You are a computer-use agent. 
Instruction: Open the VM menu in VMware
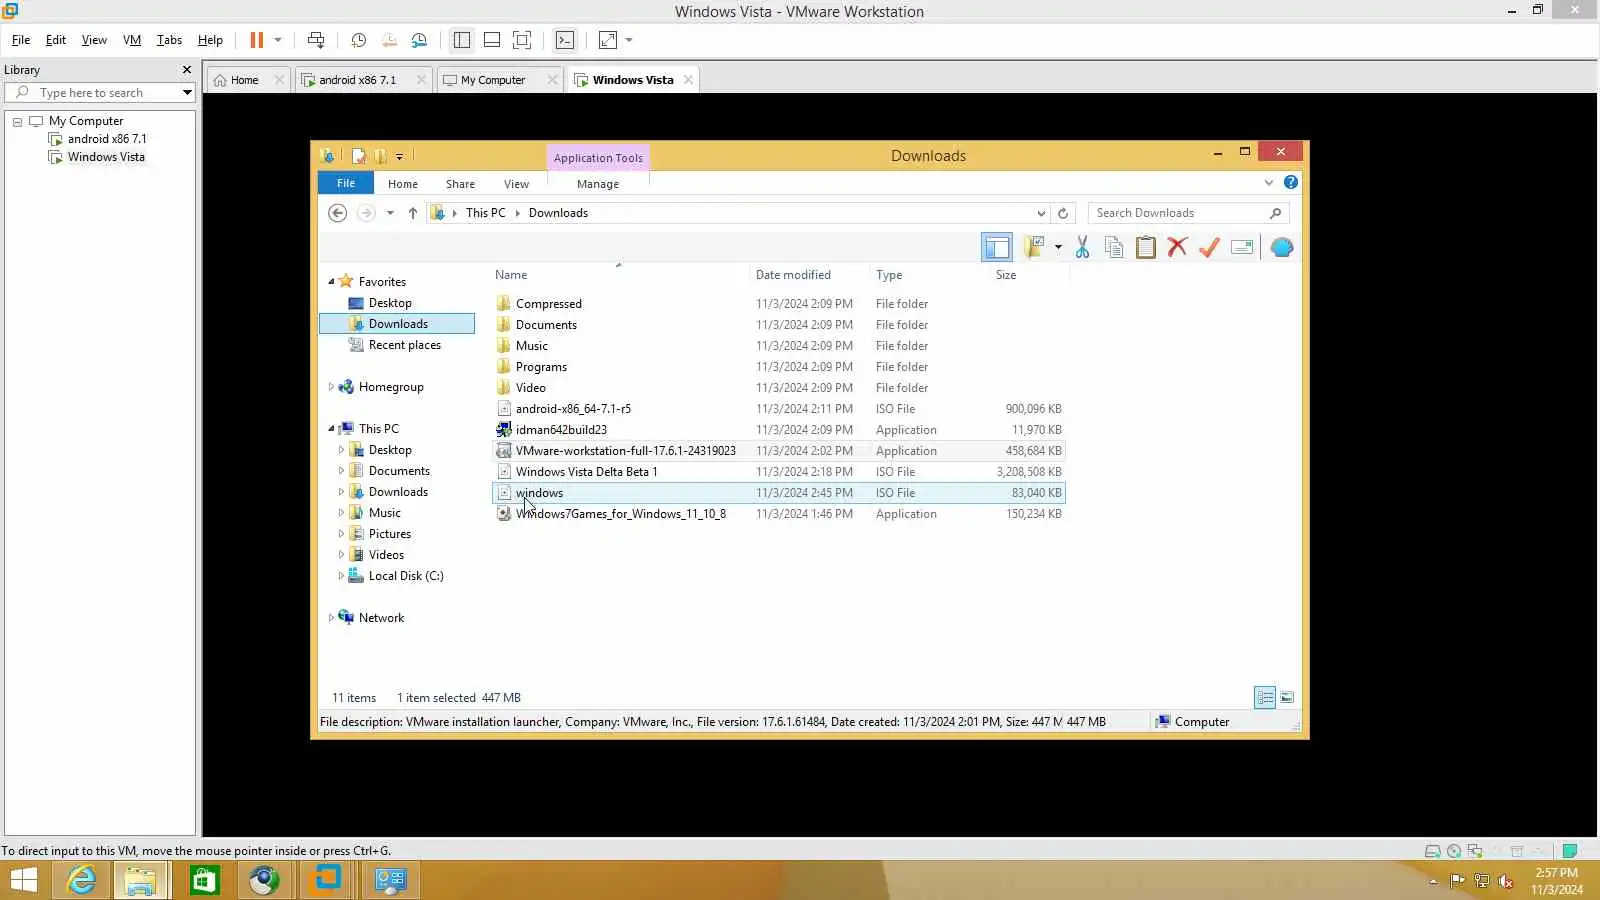tap(132, 40)
